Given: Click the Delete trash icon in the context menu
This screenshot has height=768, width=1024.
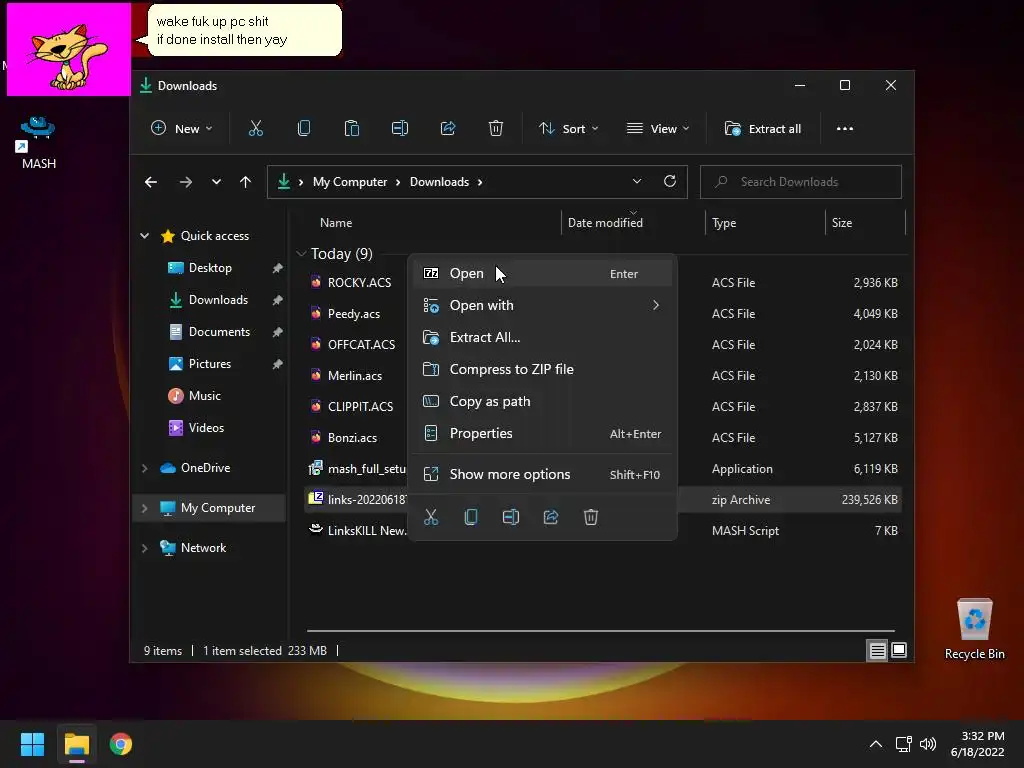Looking at the screenshot, I should (590, 517).
